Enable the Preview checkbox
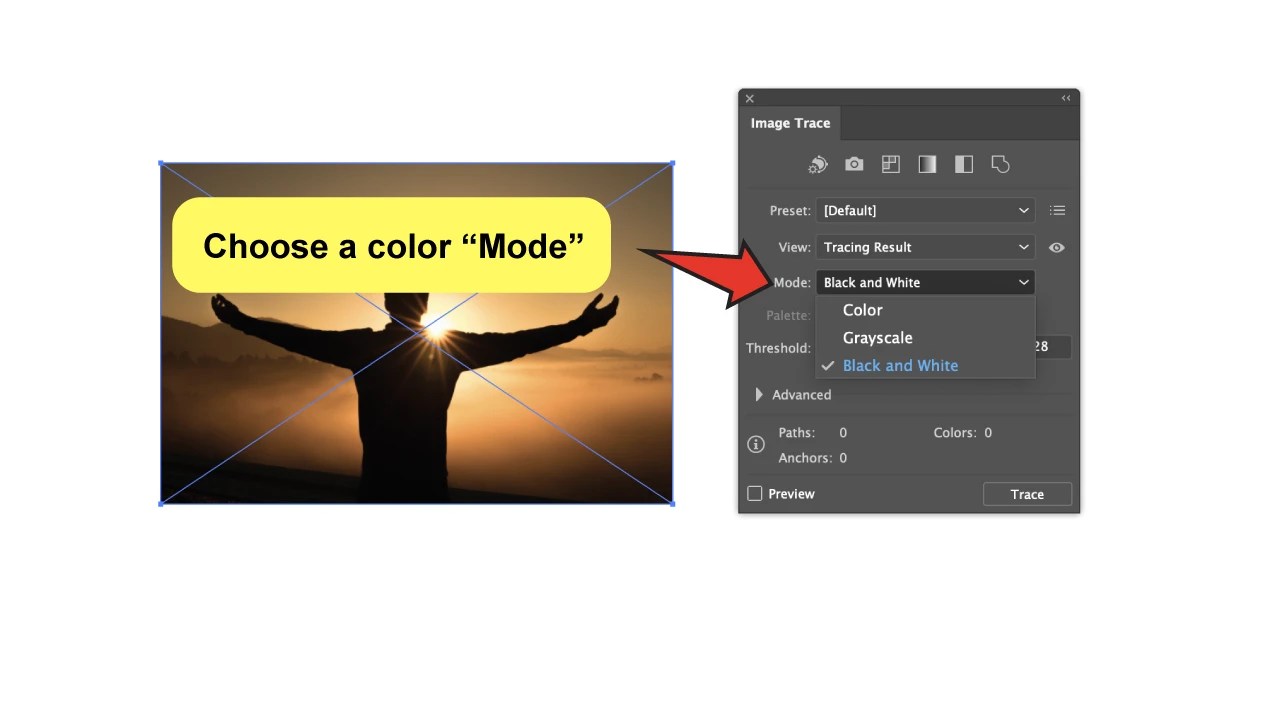Screen dimensions: 1280x720 755,493
